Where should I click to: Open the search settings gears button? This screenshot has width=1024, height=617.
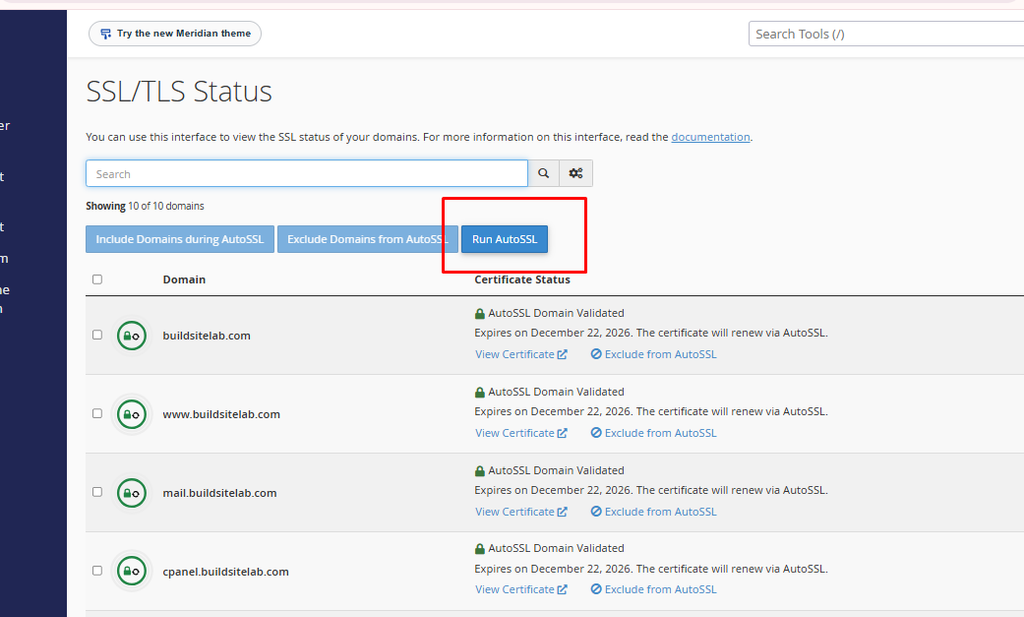tap(576, 174)
